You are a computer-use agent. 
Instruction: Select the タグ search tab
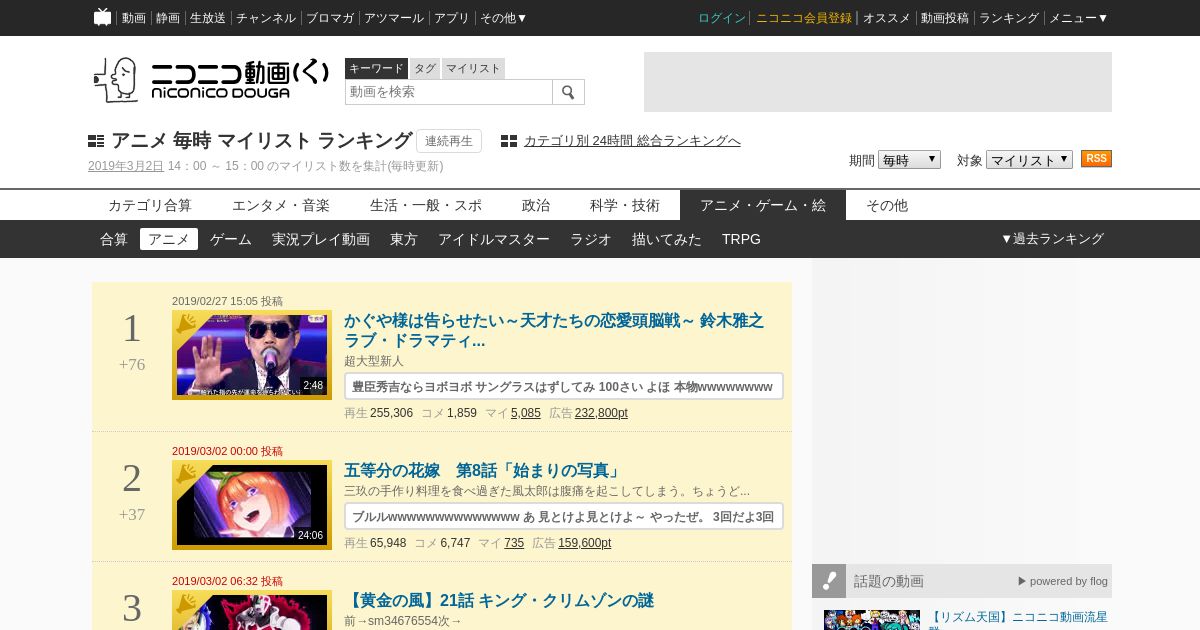pos(425,68)
